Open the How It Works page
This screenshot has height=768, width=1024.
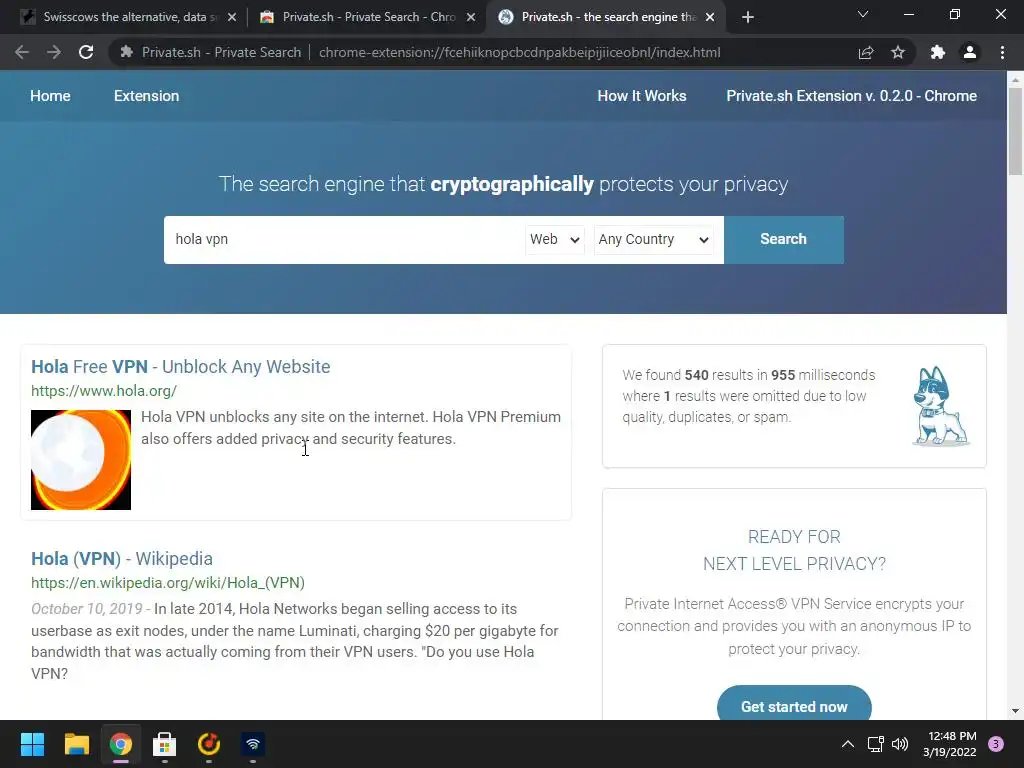(641, 96)
